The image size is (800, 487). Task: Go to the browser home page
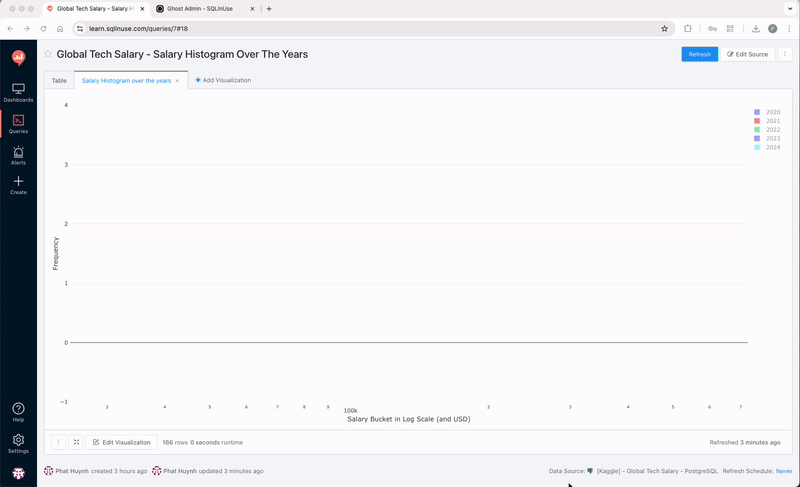[60, 29]
